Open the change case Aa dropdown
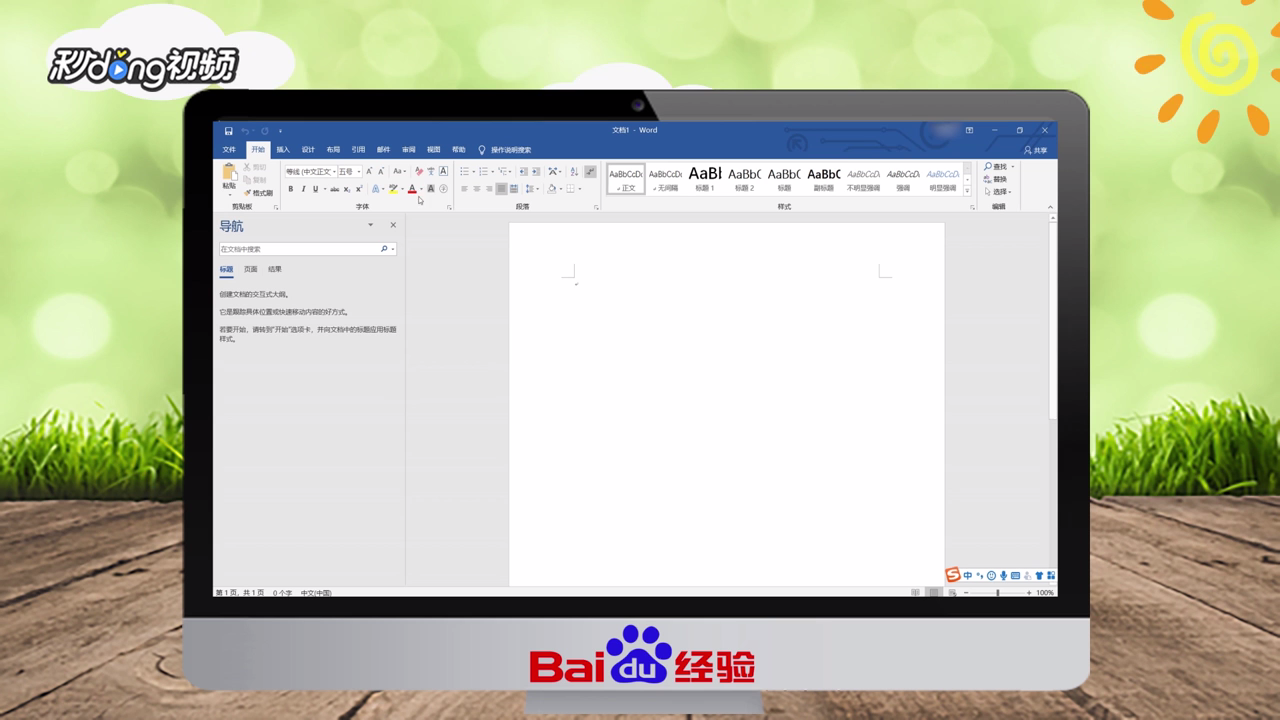The image size is (1280, 720). point(399,171)
